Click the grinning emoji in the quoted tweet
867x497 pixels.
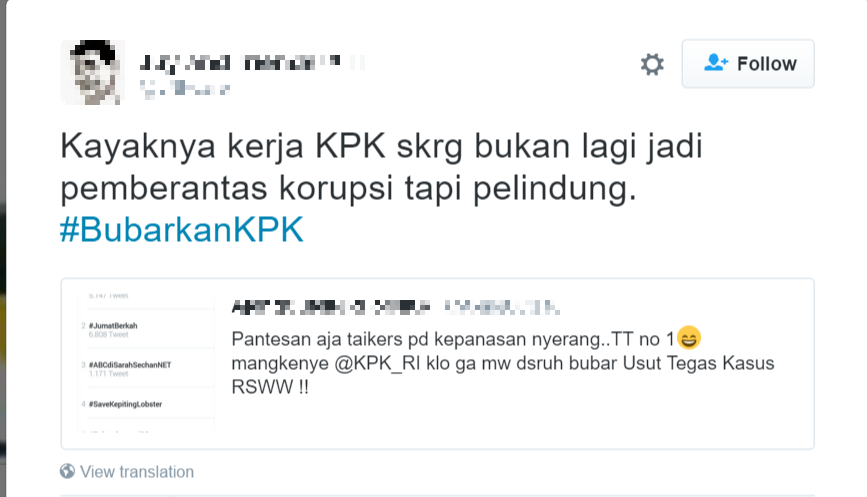[688, 338]
